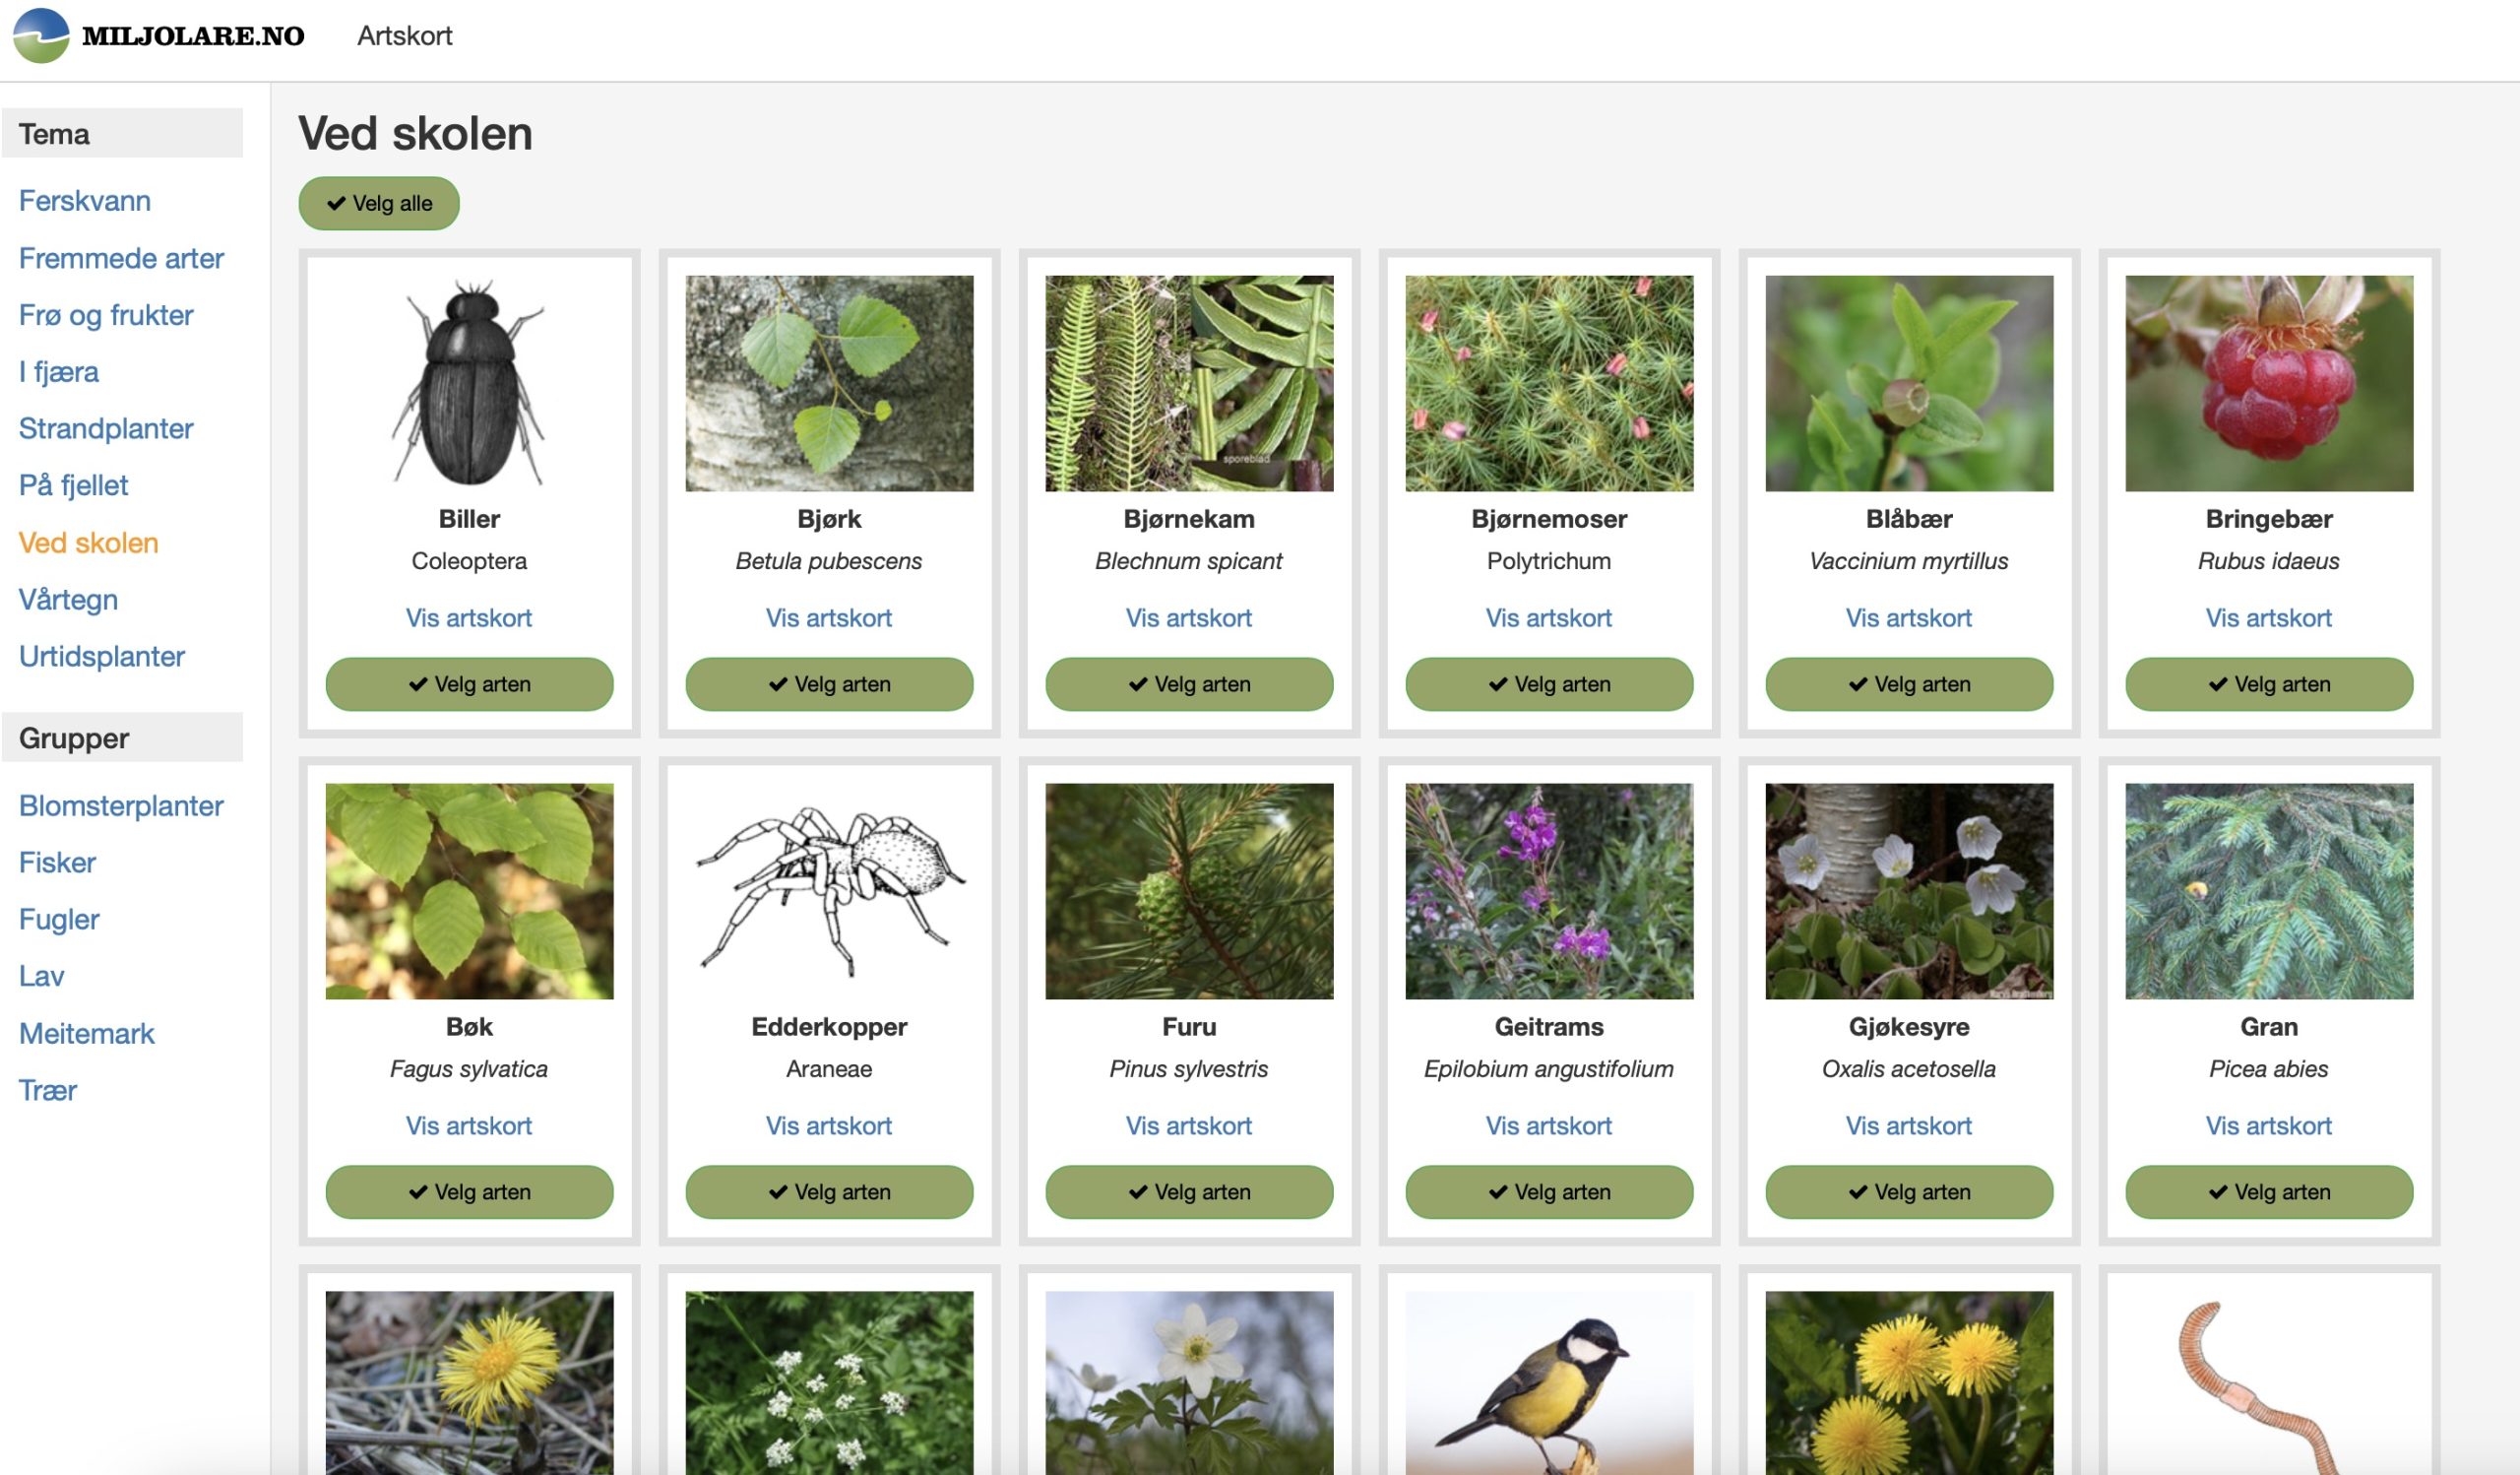
Task: Select Bjørk with Velg arten
Action: click(x=829, y=684)
